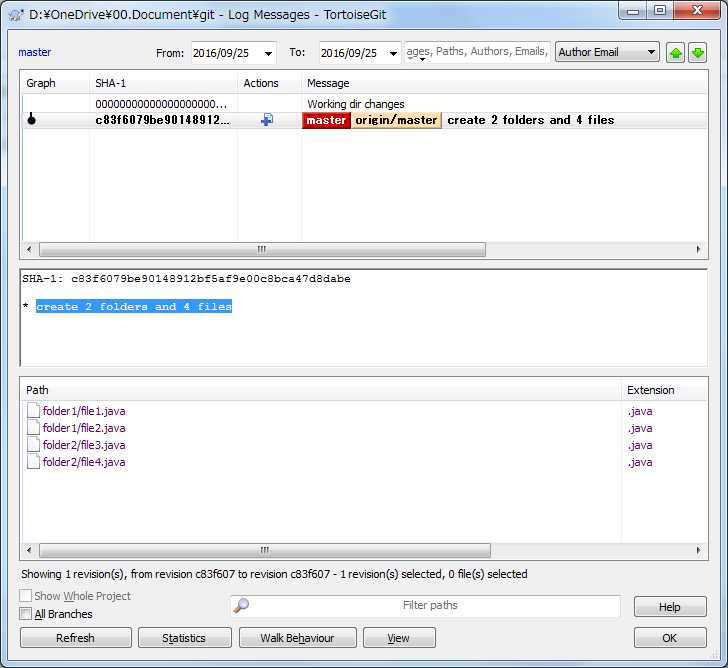Click the green up arrow button
The width and height of the screenshot is (728, 668).
point(676,53)
